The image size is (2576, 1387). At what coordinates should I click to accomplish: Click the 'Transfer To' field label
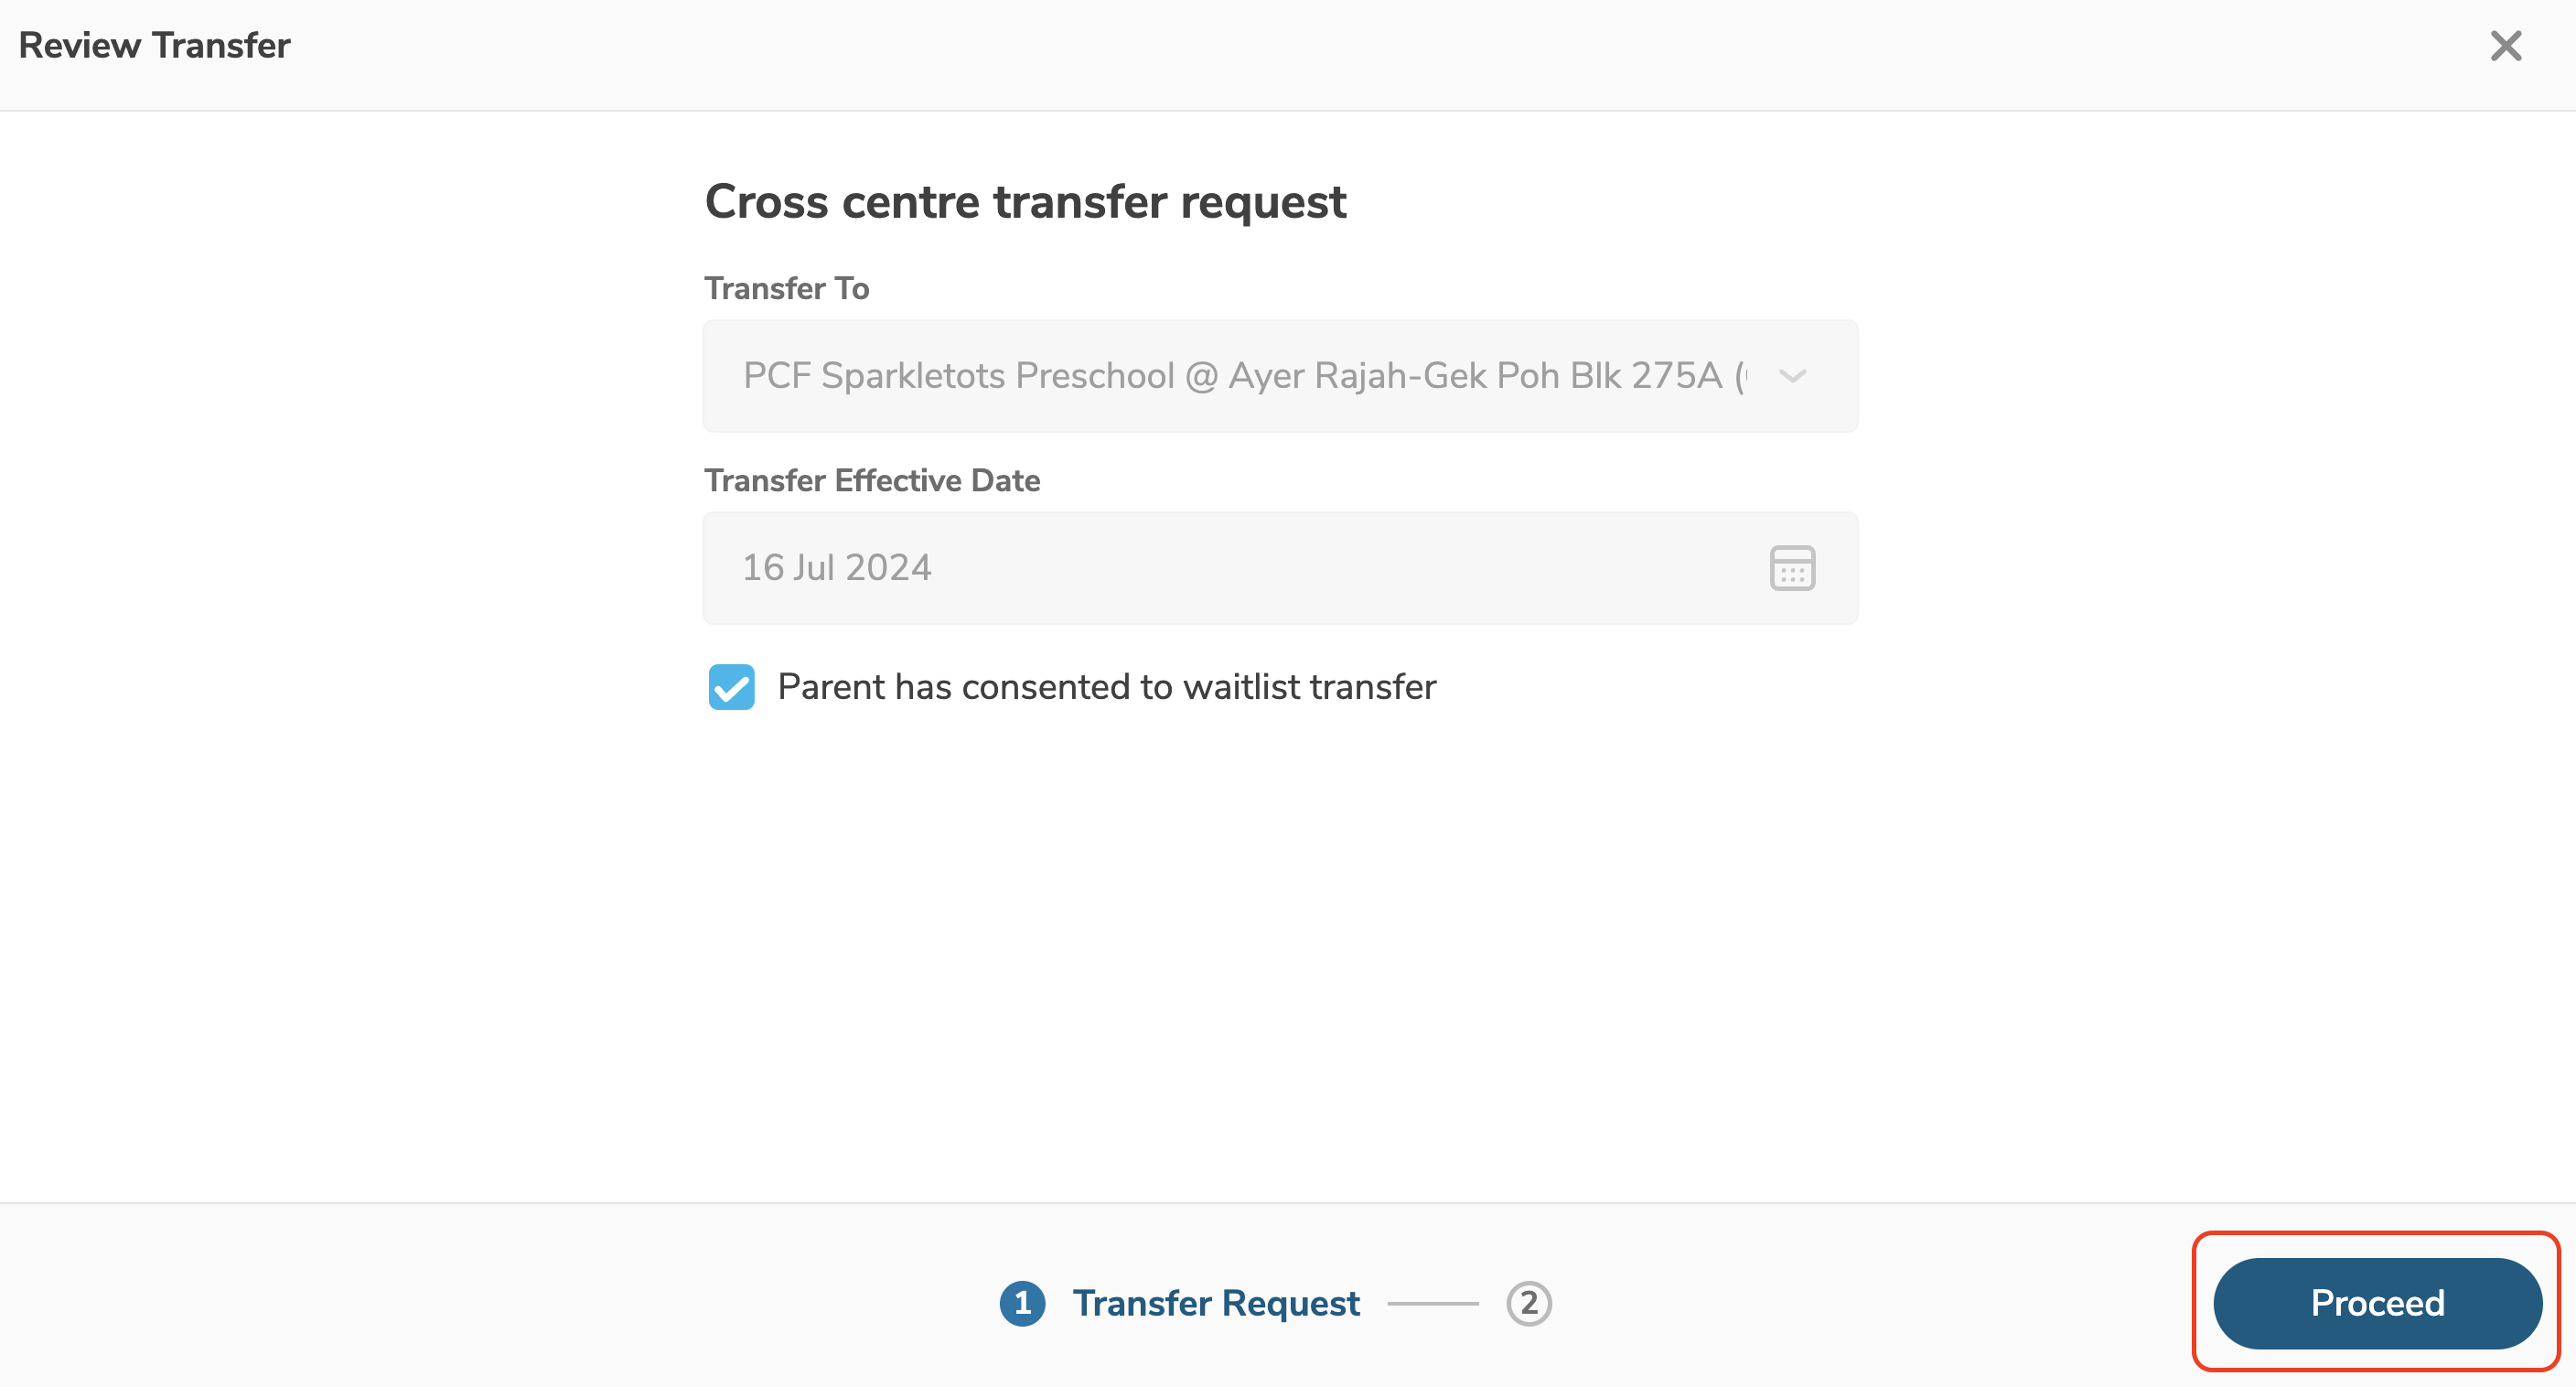click(786, 288)
